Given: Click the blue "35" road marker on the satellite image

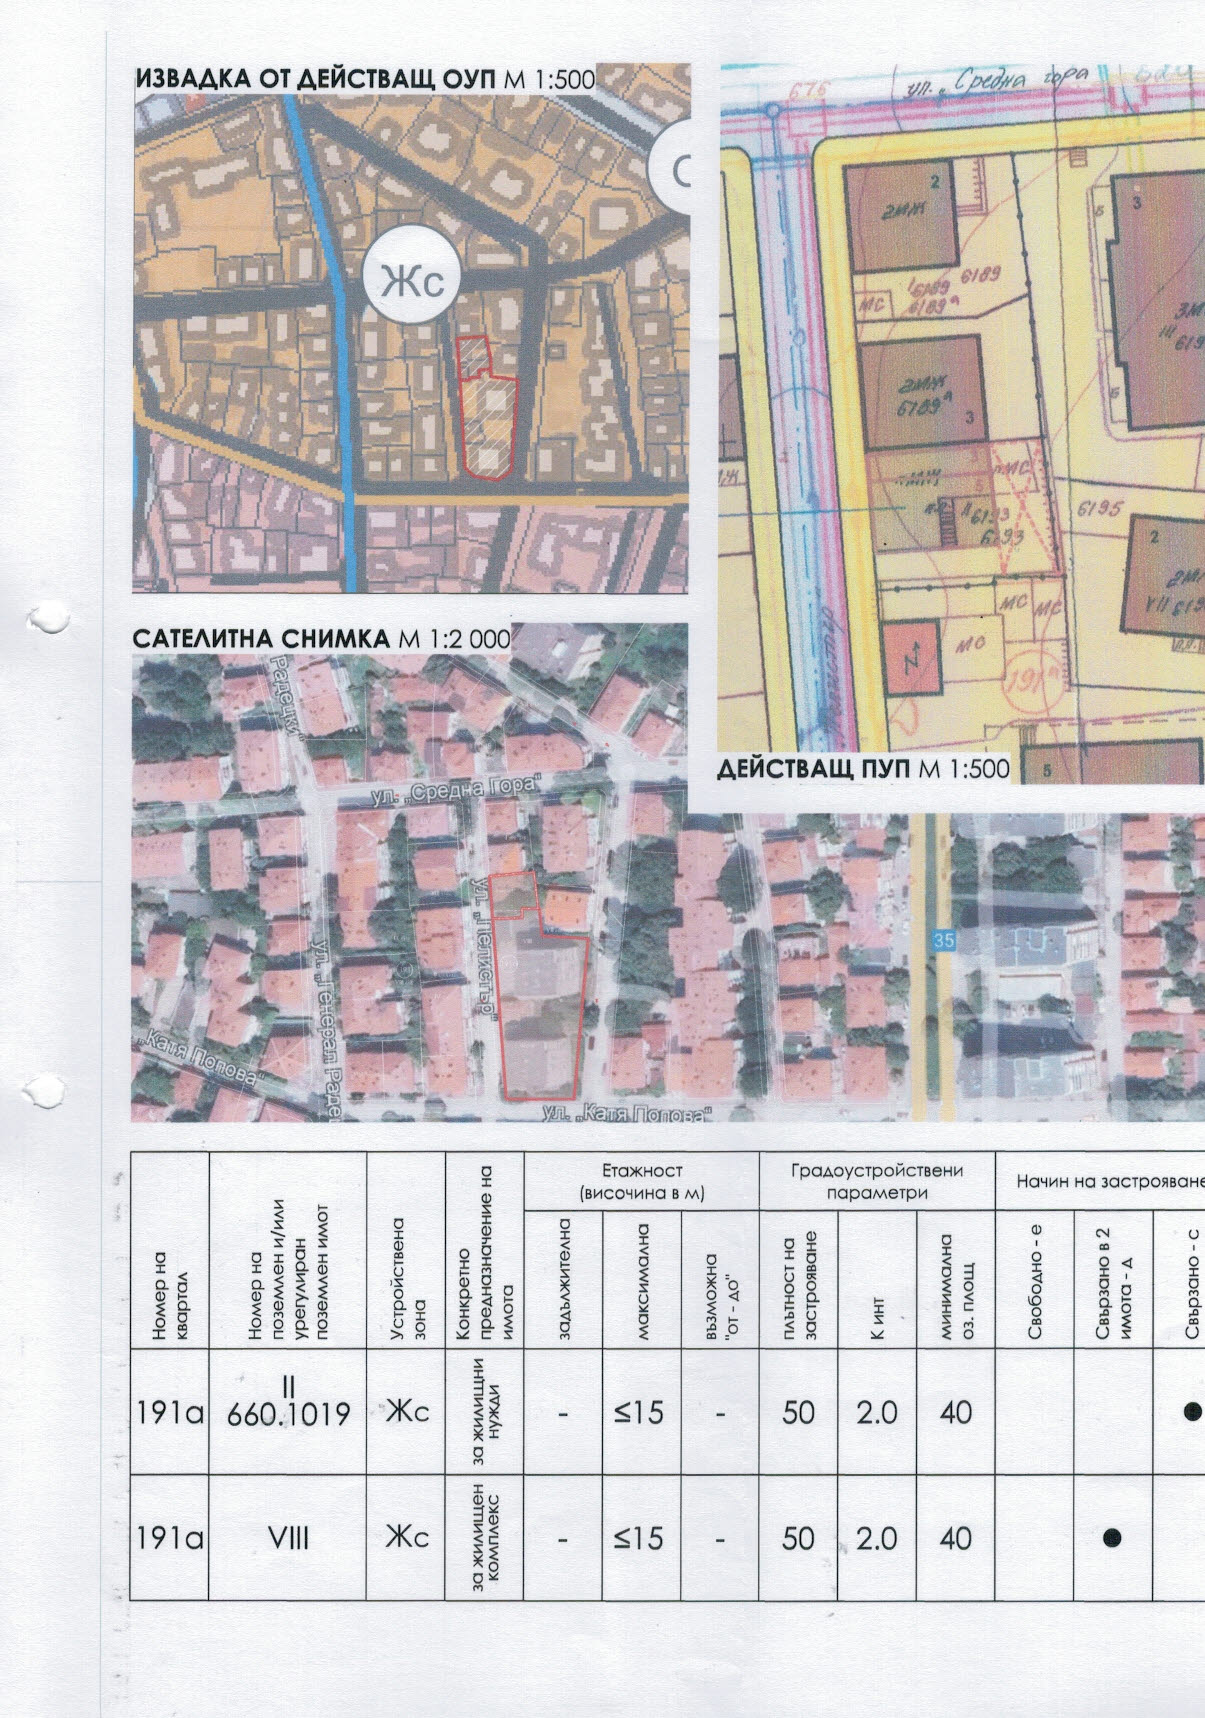Looking at the screenshot, I should tap(944, 940).
